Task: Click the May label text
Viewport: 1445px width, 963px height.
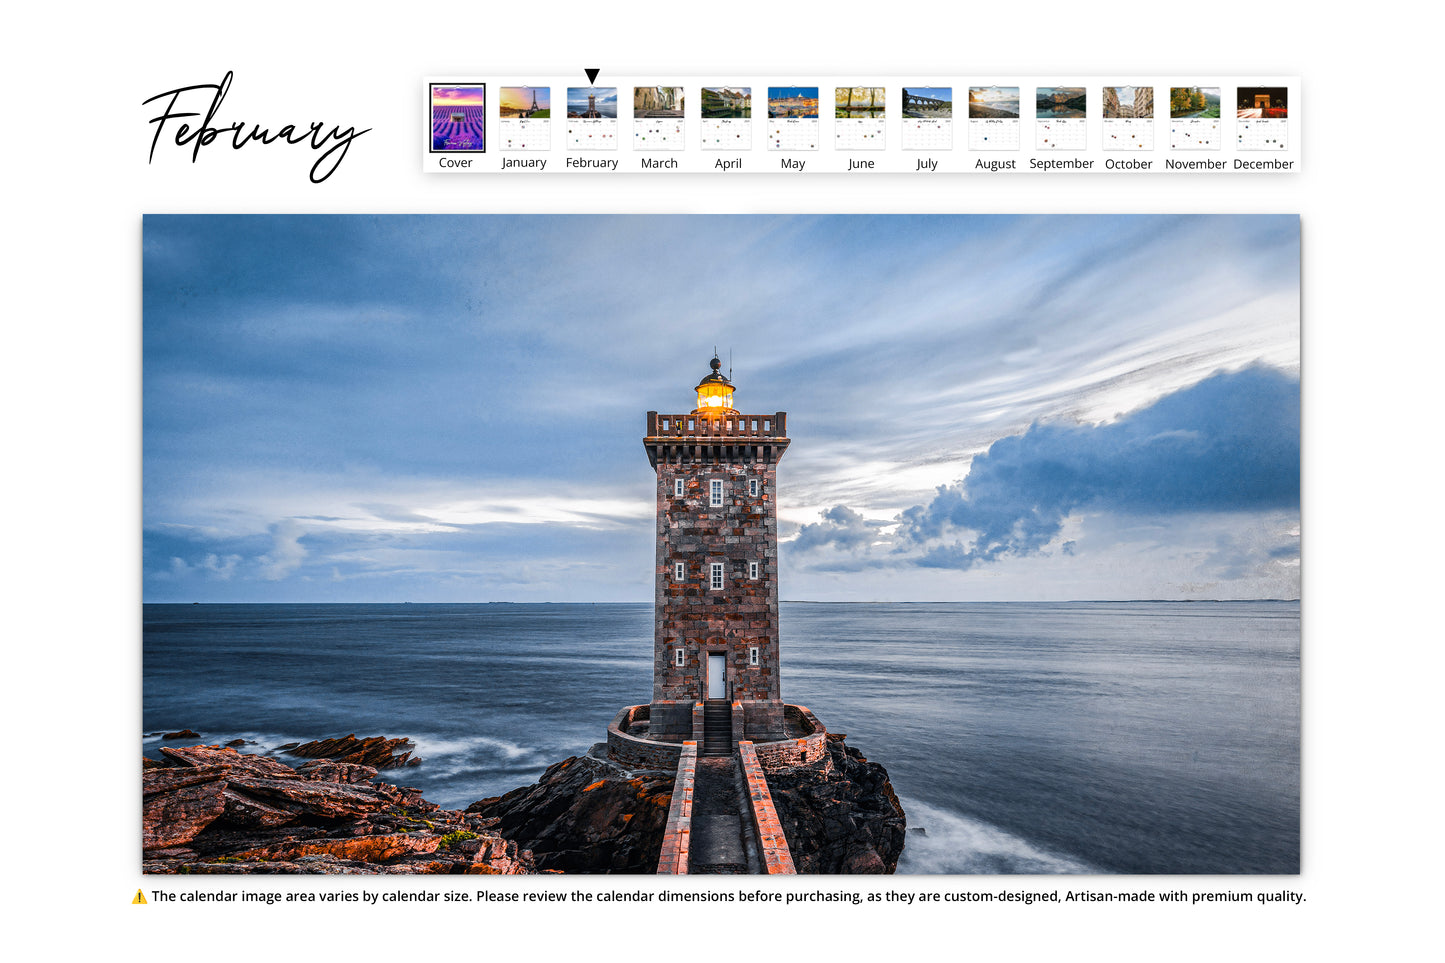Action: click(x=793, y=164)
